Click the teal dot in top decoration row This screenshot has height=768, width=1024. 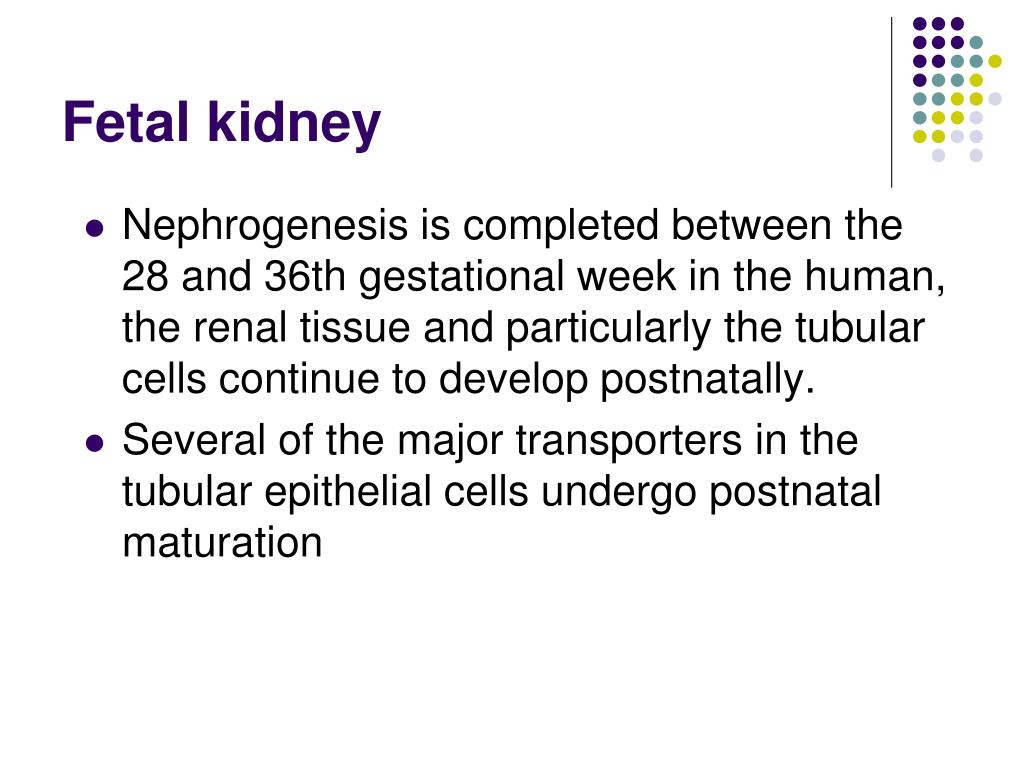pos(976,43)
